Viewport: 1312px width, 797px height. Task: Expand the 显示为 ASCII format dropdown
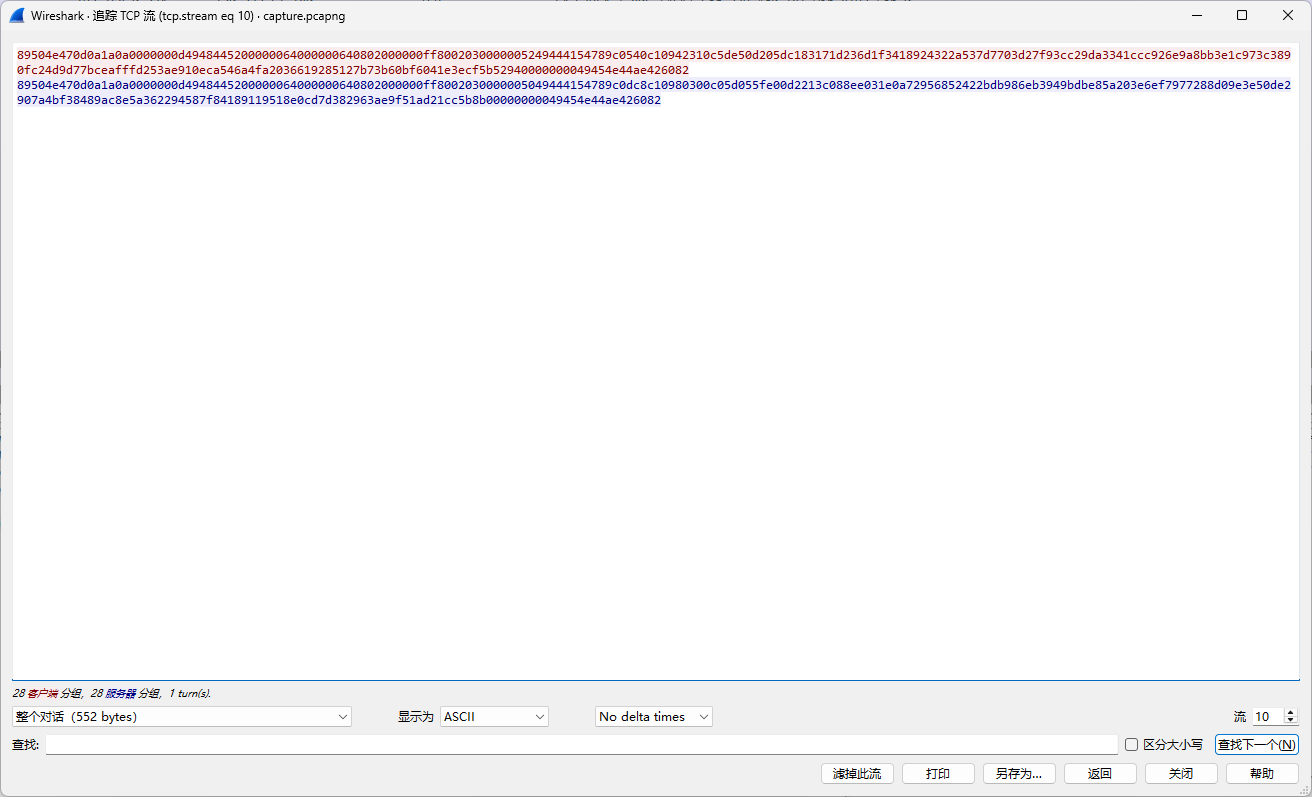(494, 717)
